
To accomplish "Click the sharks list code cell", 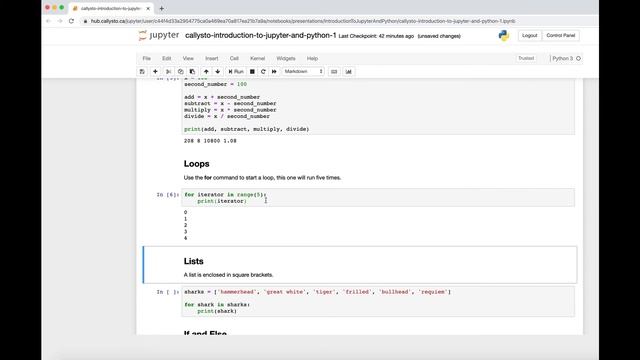I will pos(378,301).
